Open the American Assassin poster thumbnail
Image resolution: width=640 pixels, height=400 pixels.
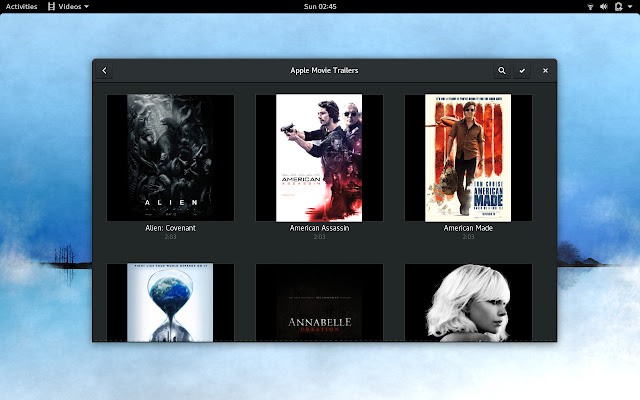319,158
